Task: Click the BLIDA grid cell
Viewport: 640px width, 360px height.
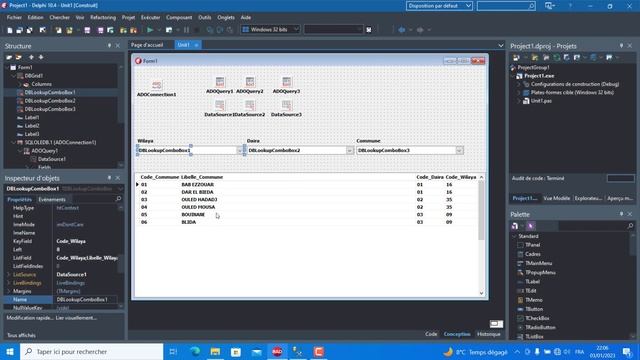Action: [x=189, y=222]
